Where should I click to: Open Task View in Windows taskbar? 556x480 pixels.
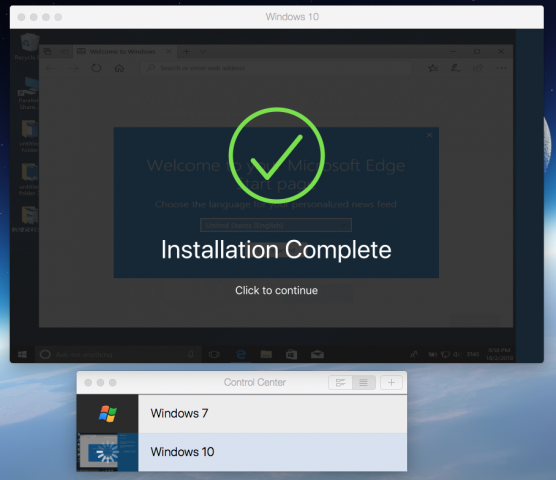click(214, 355)
